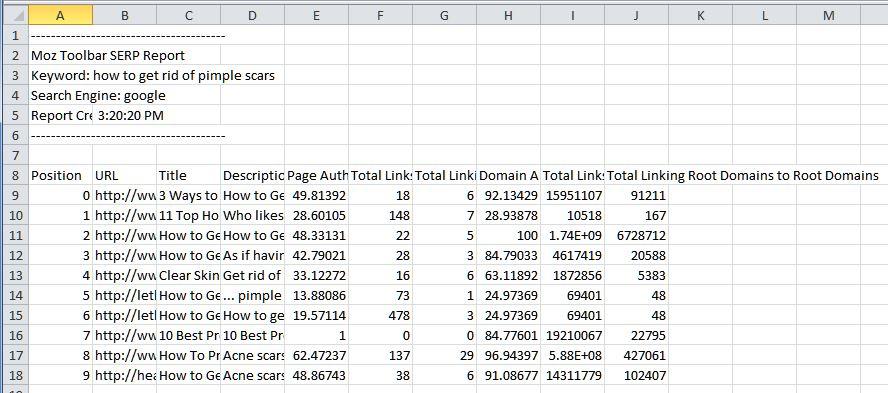Click 'Search Engine: google' cell
888x393 pixels.
coord(98,96)
